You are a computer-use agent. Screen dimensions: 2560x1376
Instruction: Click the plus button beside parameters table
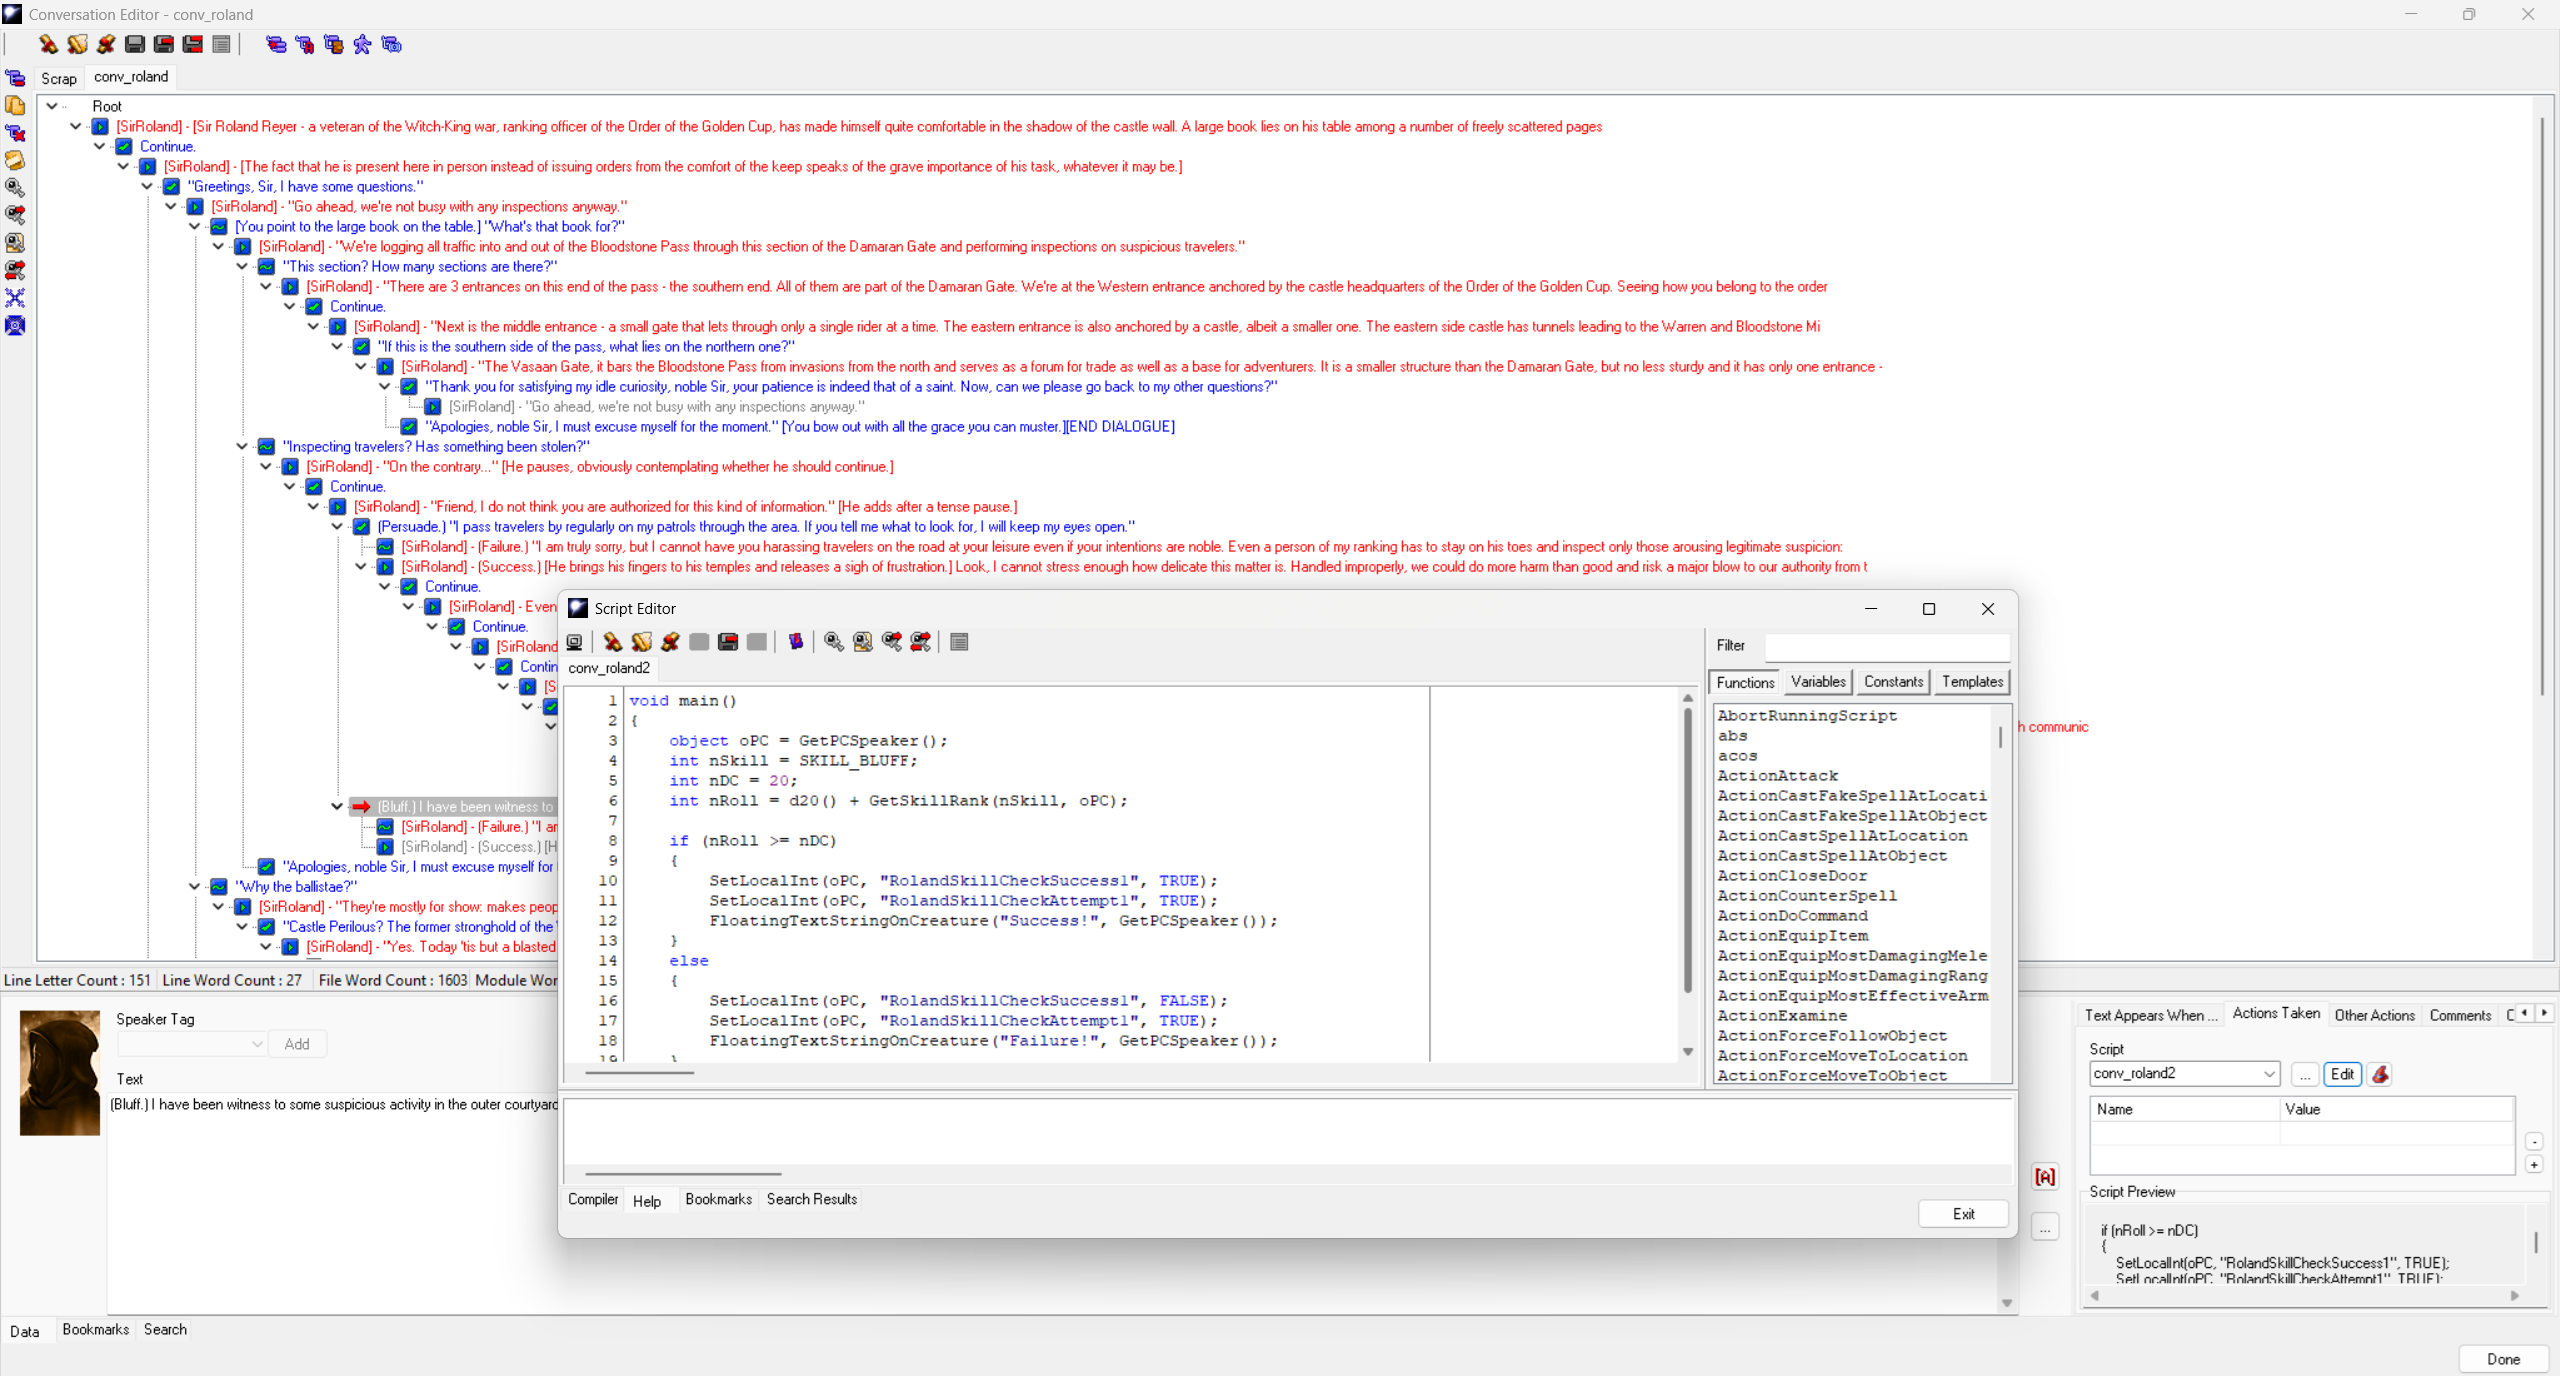coord(2534,1164)
